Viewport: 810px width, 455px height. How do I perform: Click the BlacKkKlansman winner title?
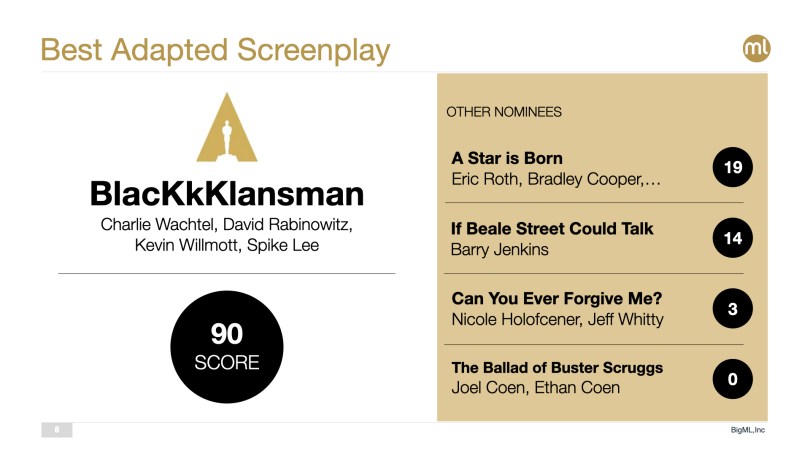point(227,193)
